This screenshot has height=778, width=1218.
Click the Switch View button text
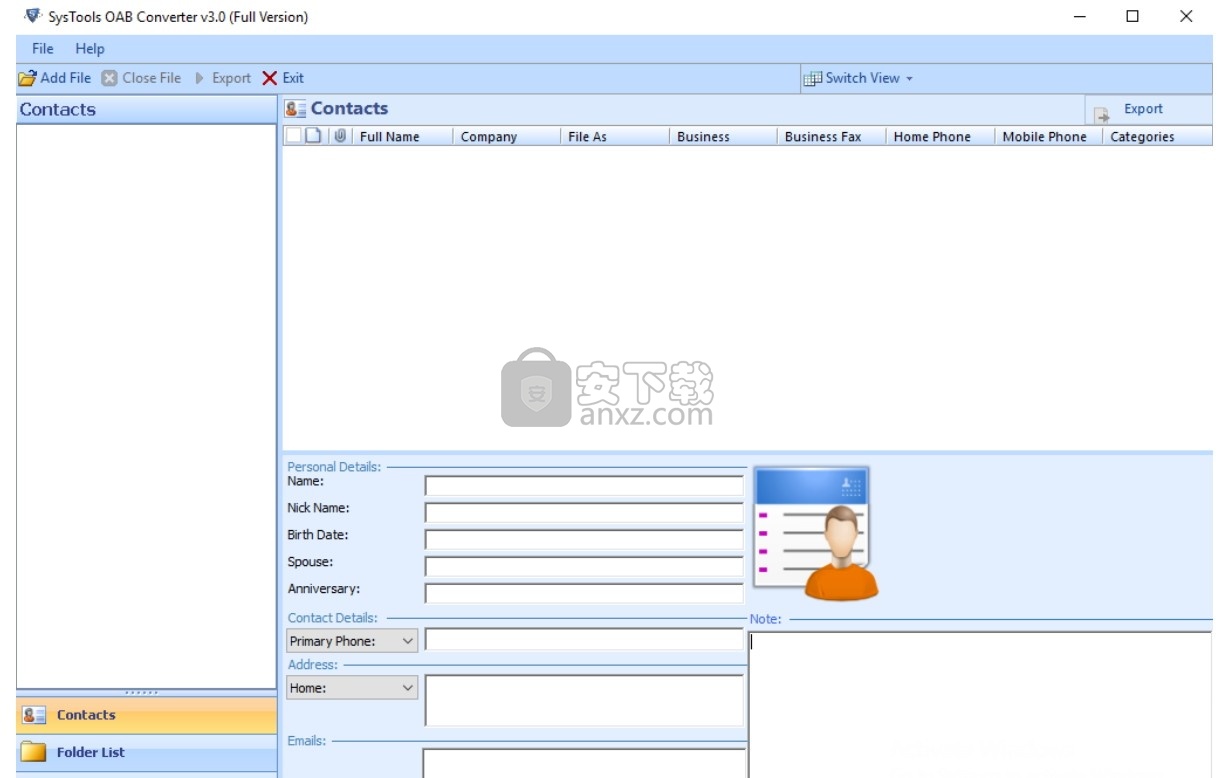[x=863, y=78]
